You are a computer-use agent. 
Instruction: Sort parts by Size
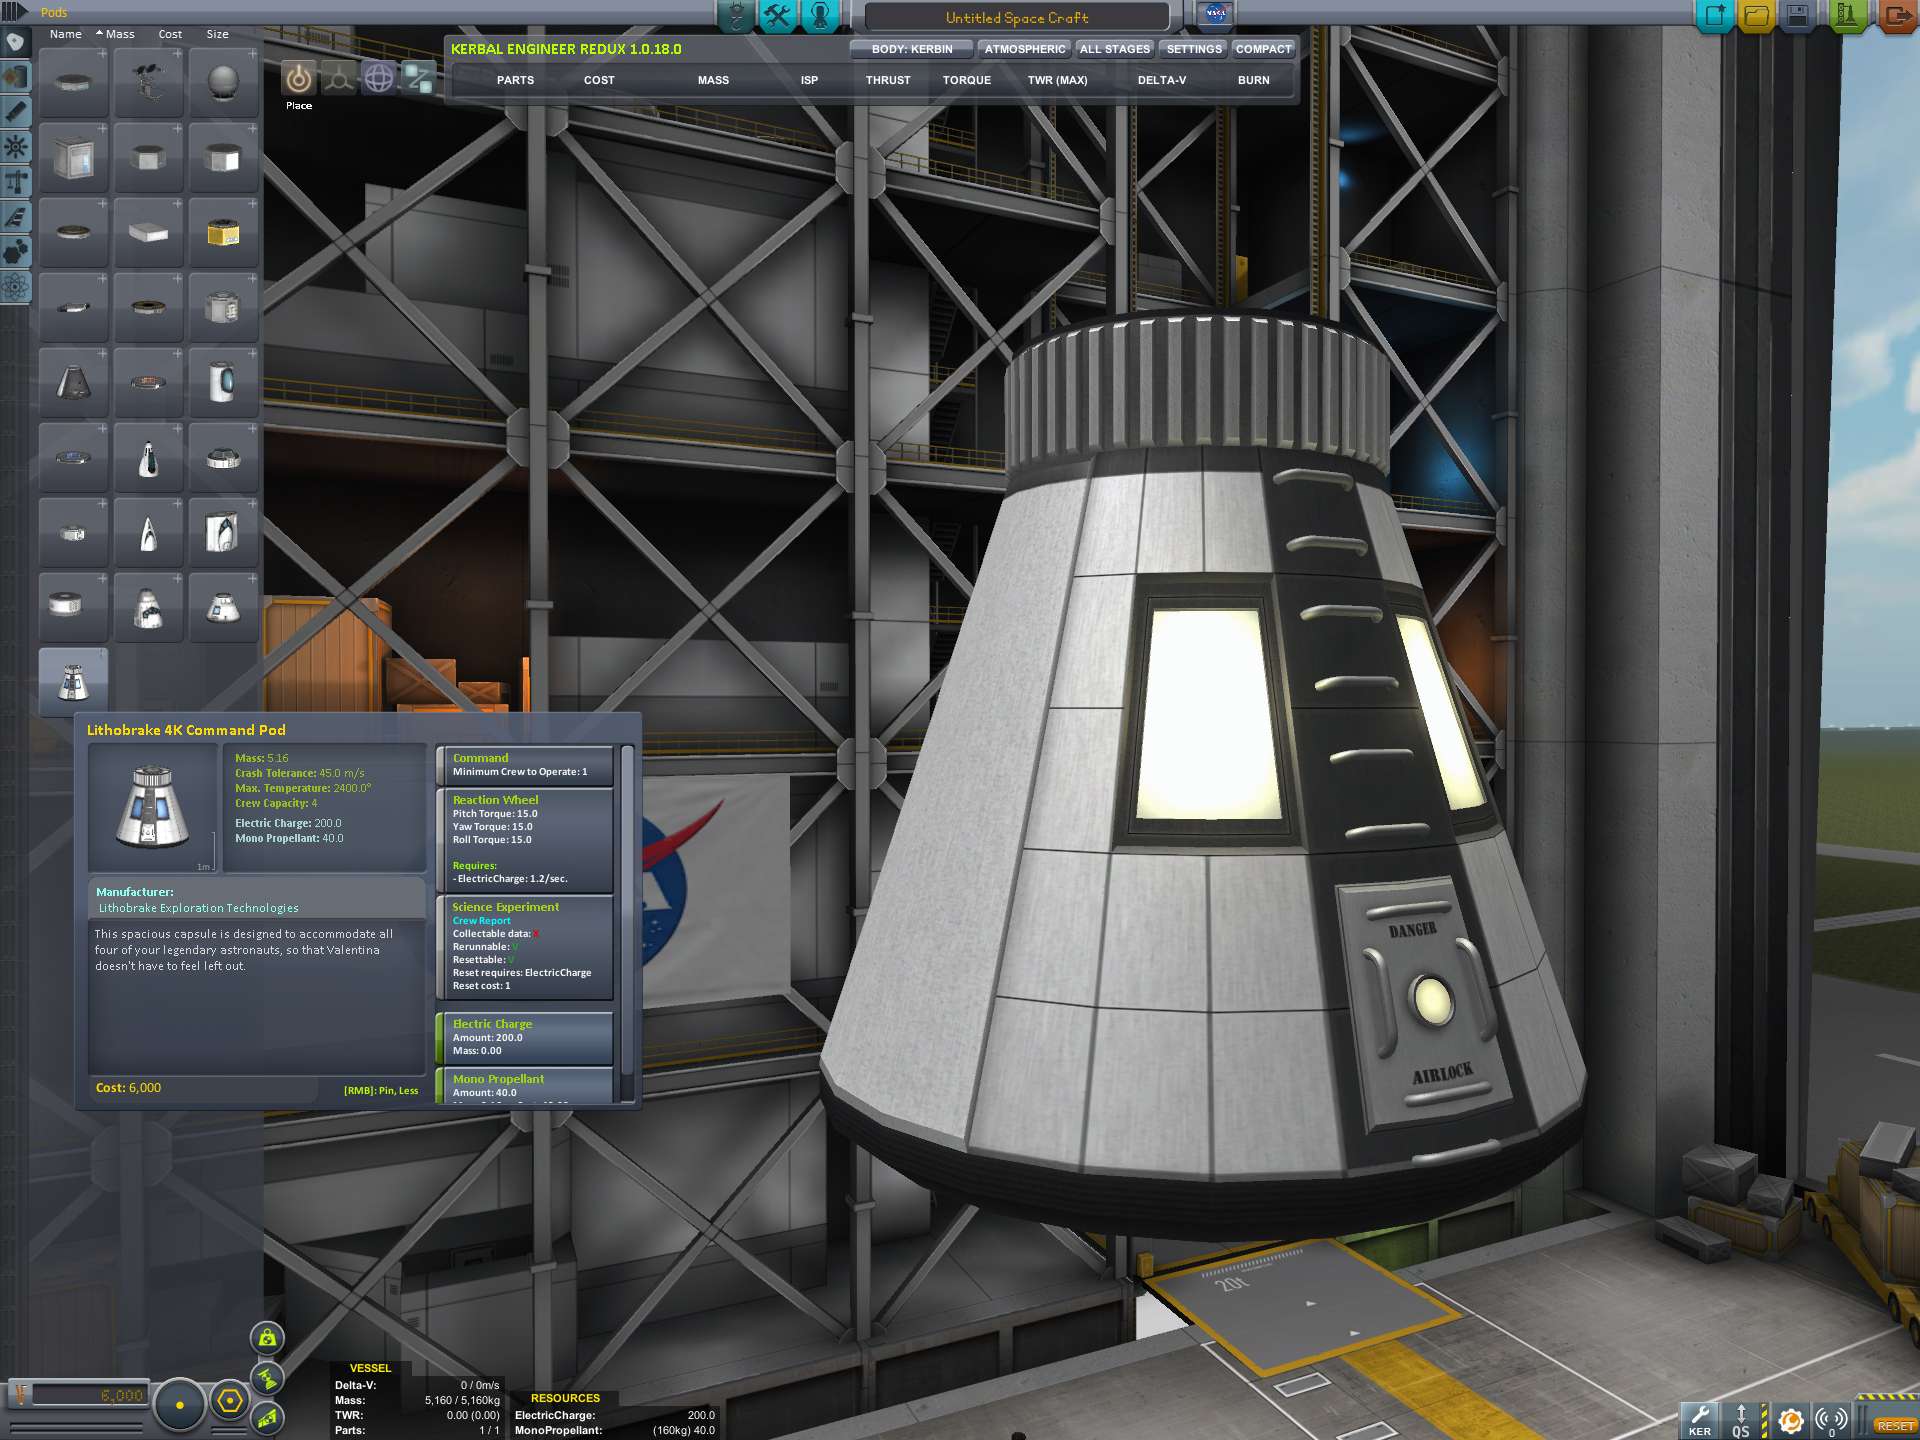click(217, 34)
